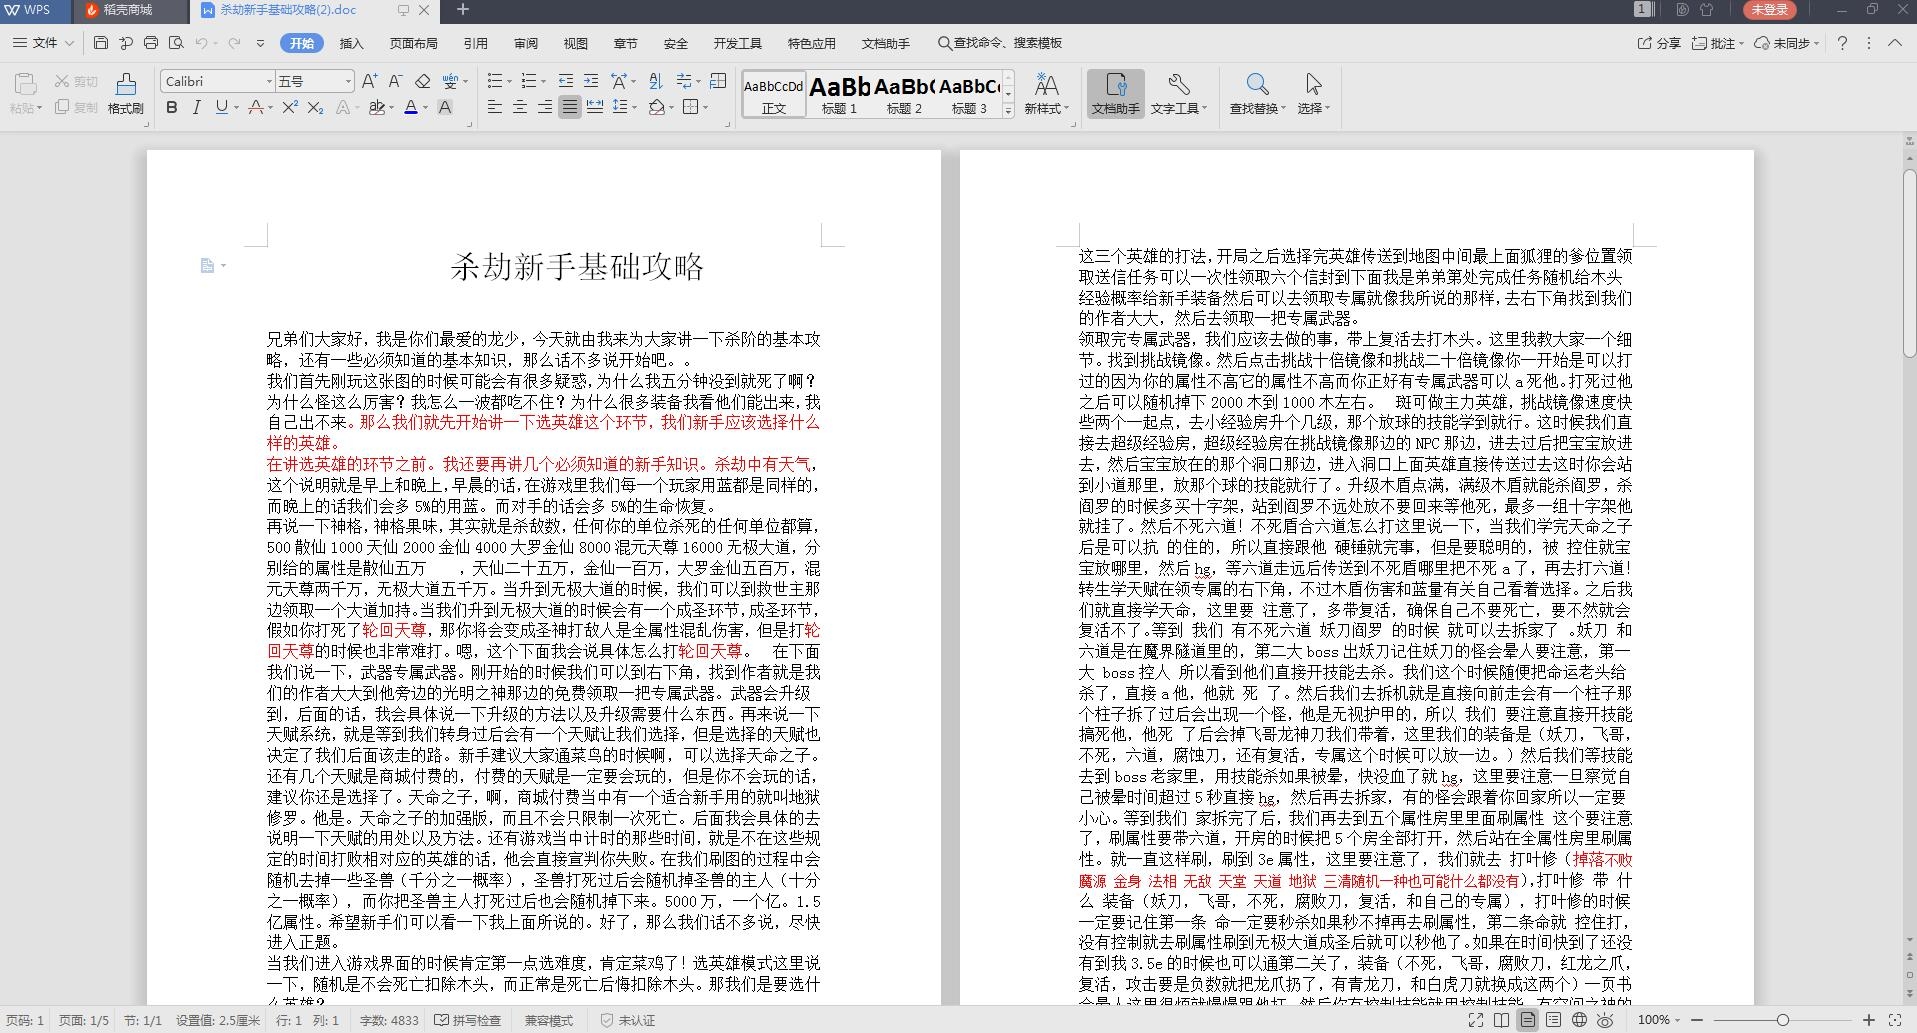
Task: Apply the text highlight color
Action: 376,107
